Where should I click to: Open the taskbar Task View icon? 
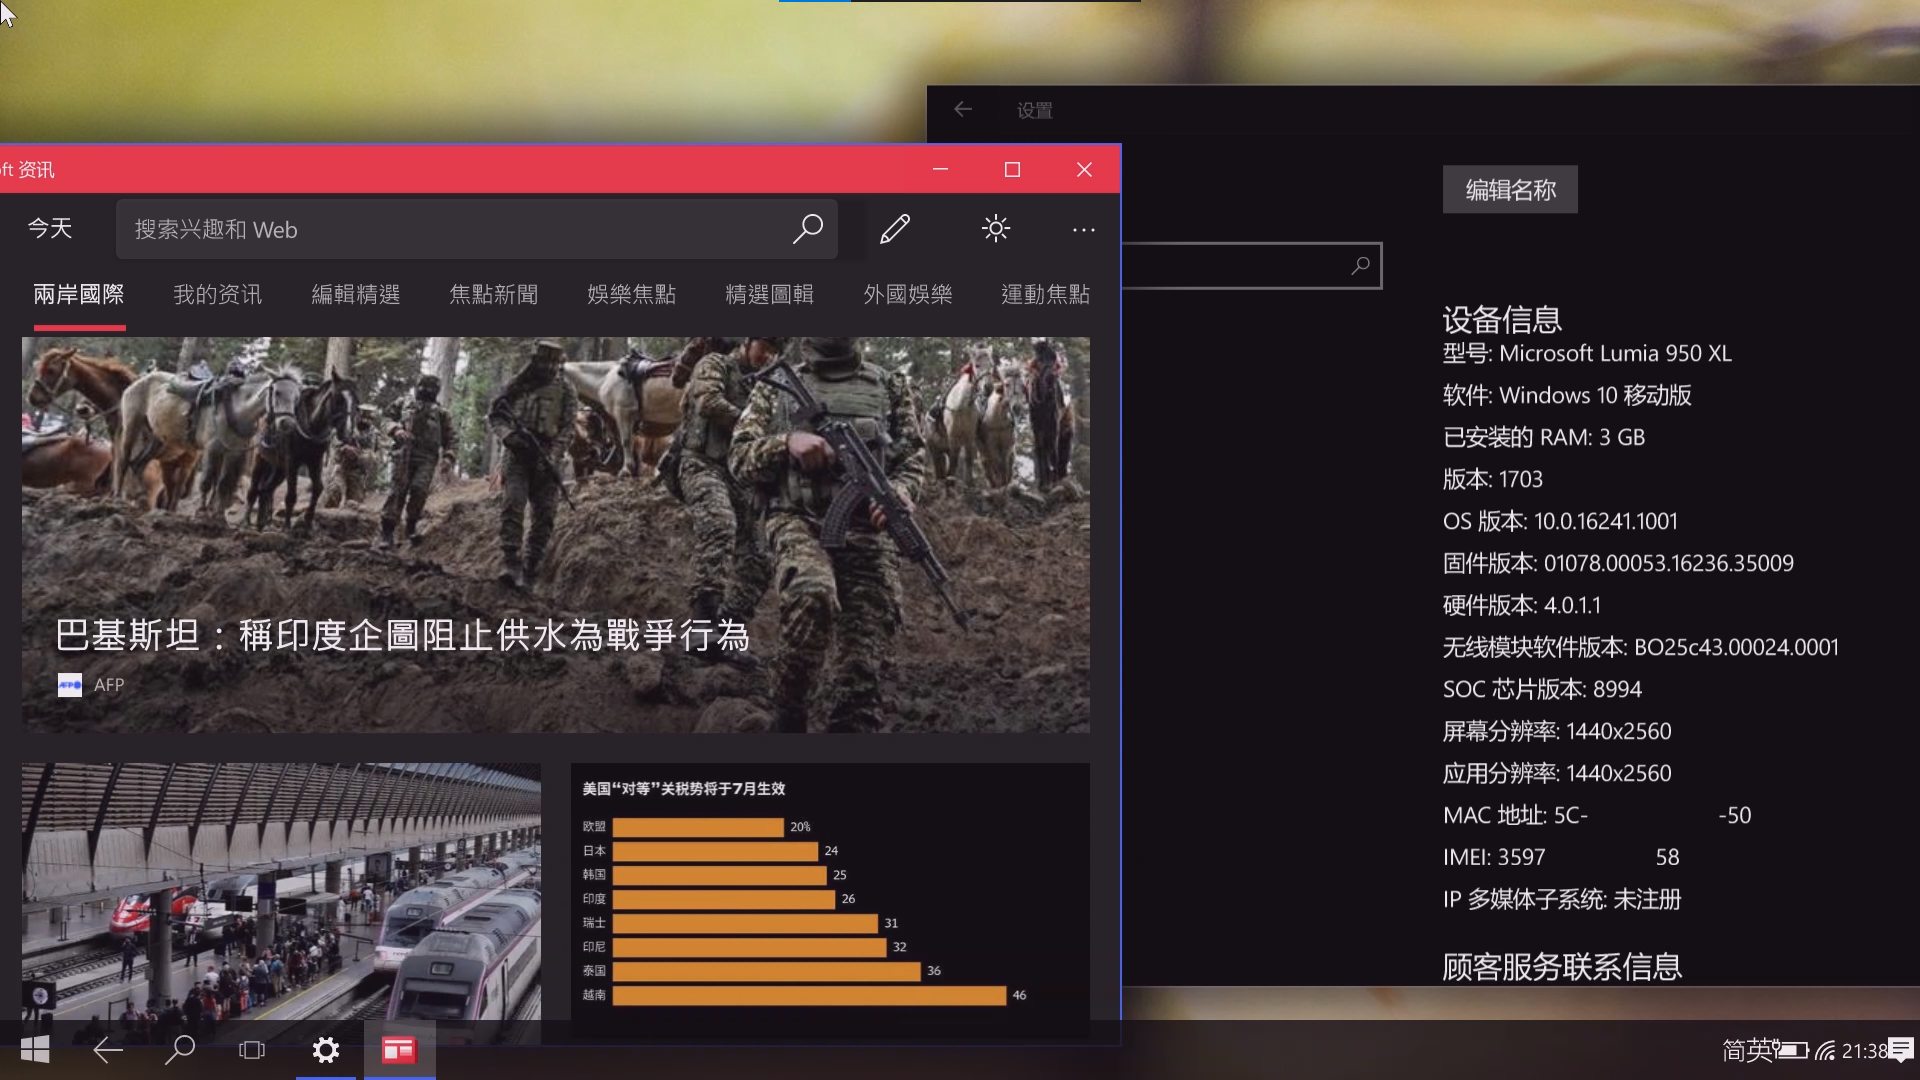point(252,1049)
